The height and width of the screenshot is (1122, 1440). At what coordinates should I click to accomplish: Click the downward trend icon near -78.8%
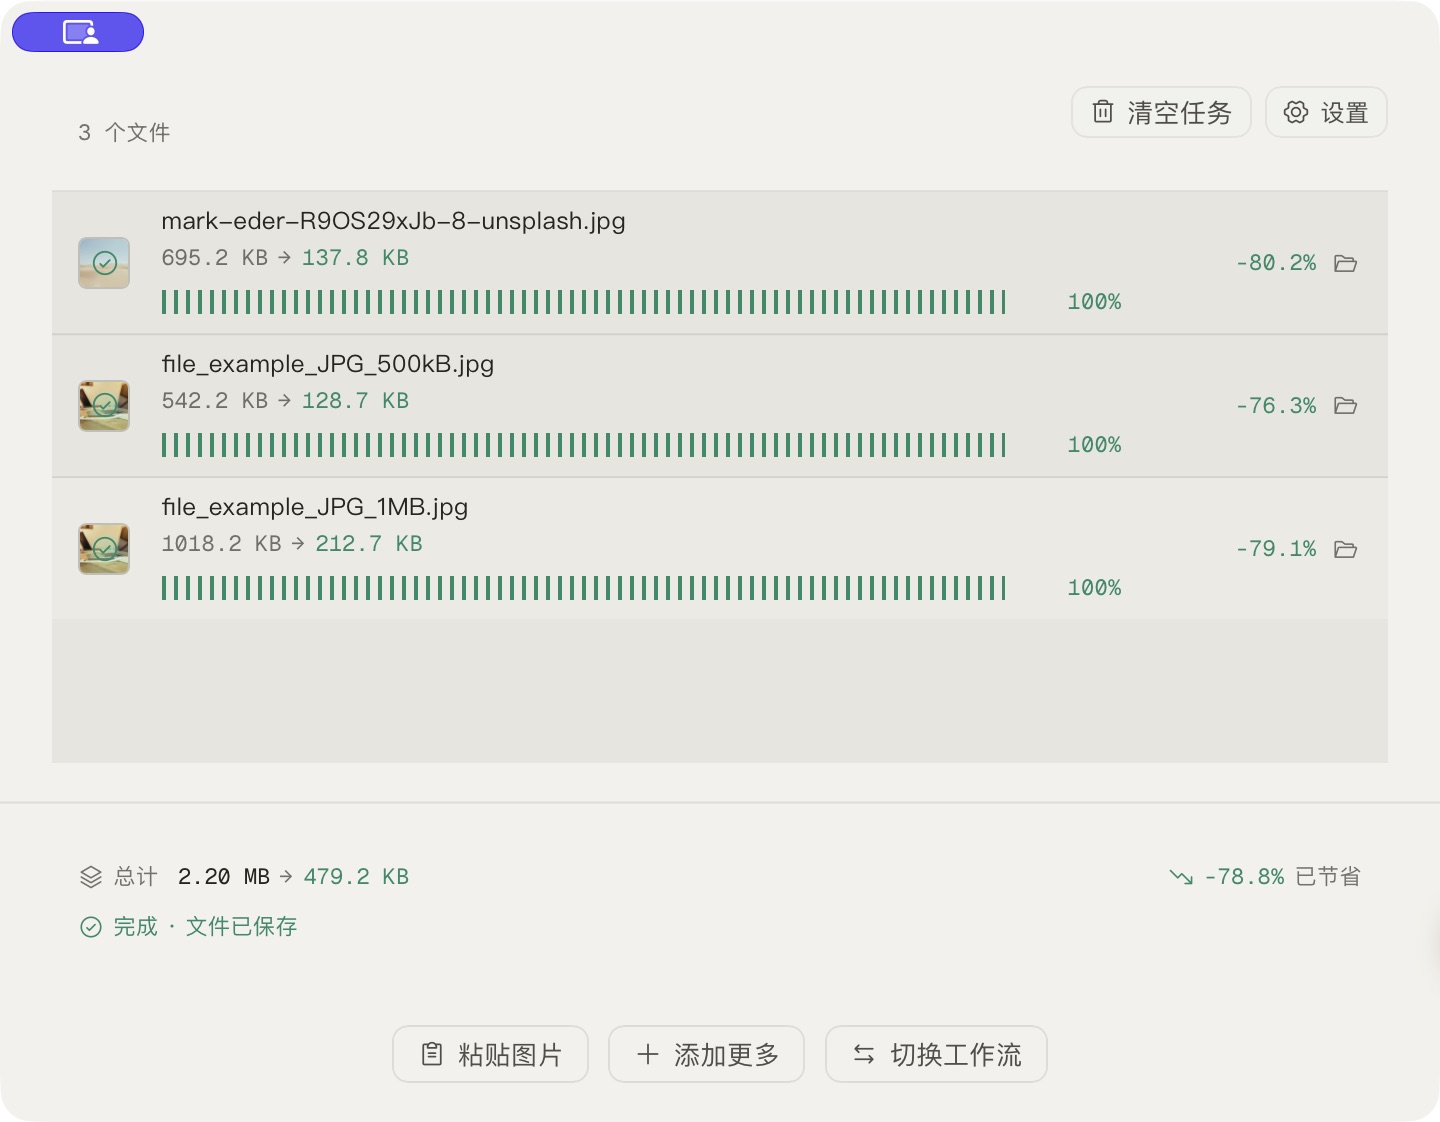tap(1181, 877)
